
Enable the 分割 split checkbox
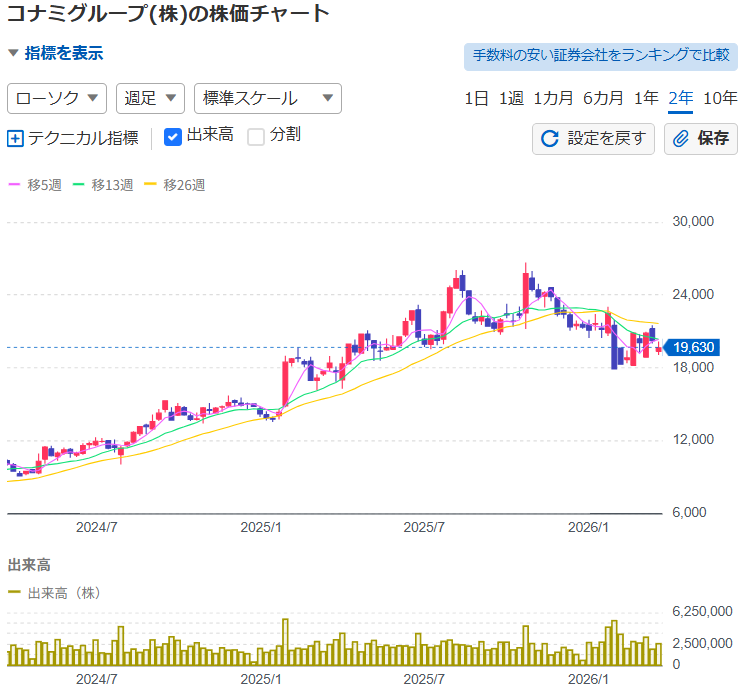[256, 136]
